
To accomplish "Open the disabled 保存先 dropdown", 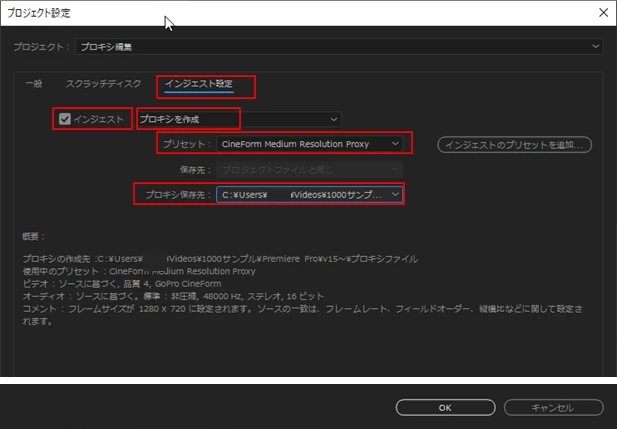I will pos(309,170).
